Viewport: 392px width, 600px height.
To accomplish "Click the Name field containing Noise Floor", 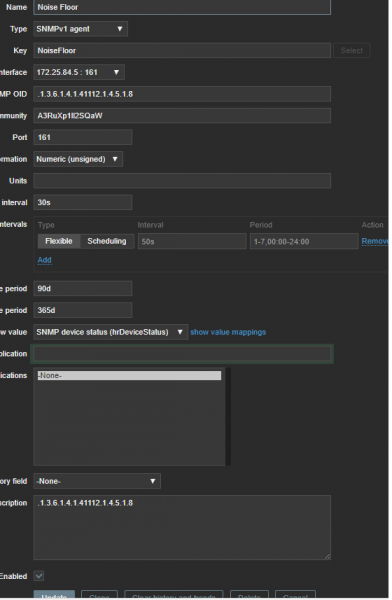I will click(x=182, y=7).
